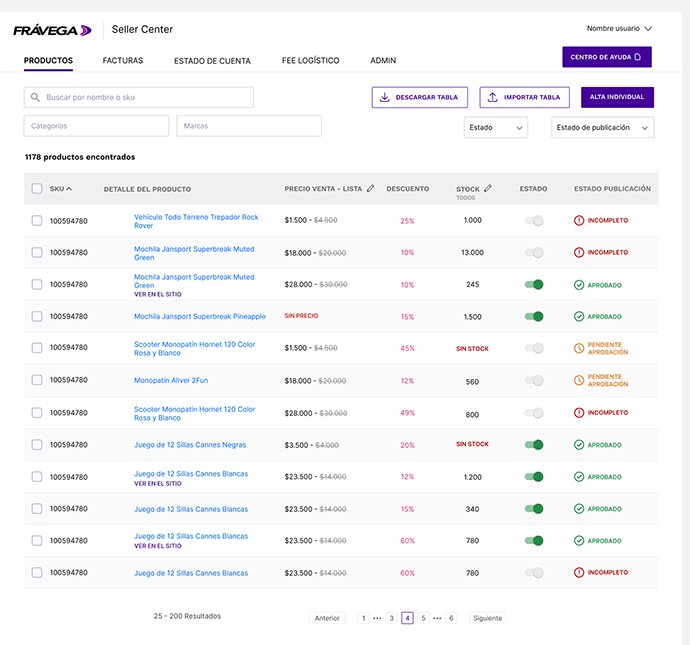690x645 pixels.
Task: Select checkbox for Vehiculo Todo Terreno Trepador row
Action: [x=37, y=220]
